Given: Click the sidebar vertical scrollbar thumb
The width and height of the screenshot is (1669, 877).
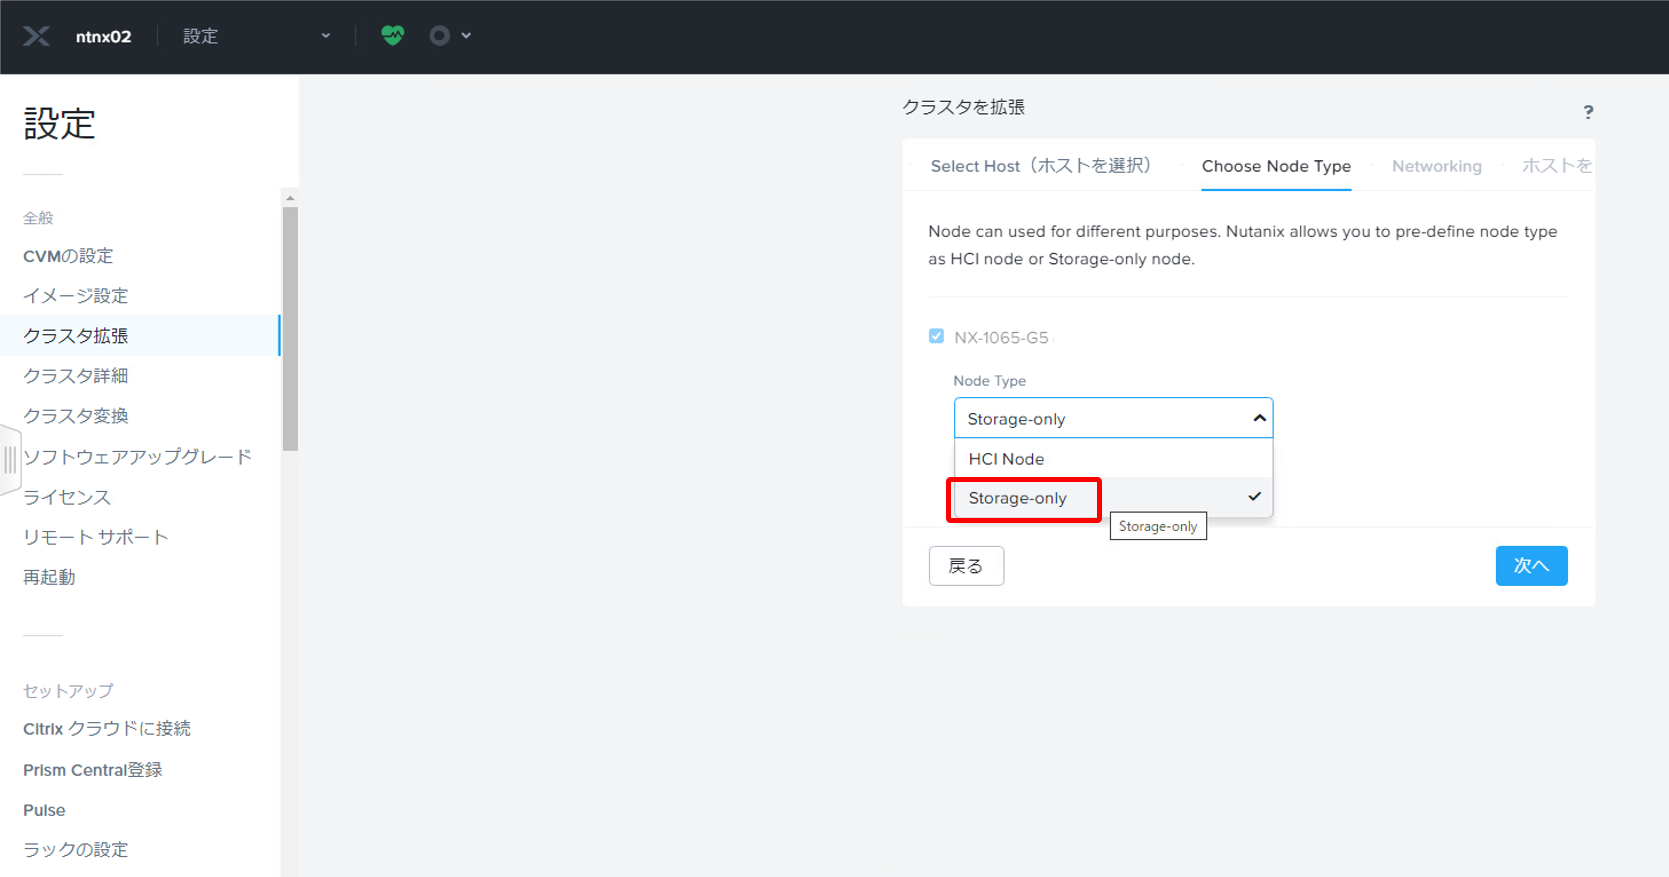Looking at the screenshot, I should click(290, 328).
